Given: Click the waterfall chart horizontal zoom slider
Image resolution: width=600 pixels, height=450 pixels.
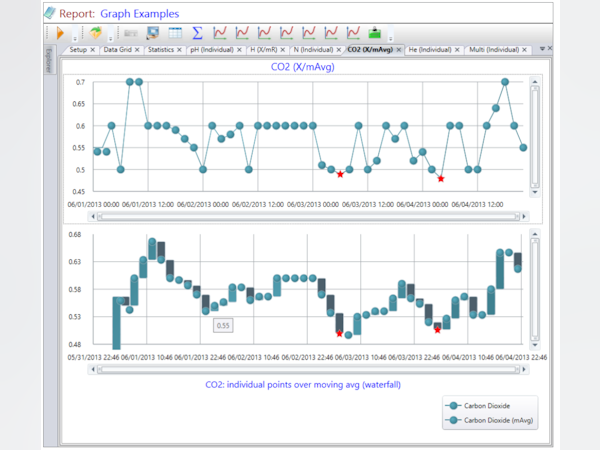Looking at the screenshot, I should point(308,369).
